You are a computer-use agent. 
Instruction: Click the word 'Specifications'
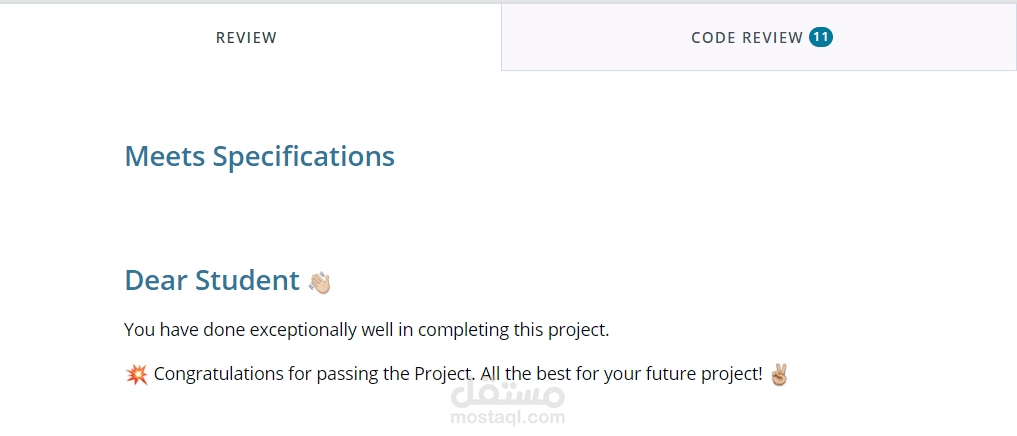[304, 157]
